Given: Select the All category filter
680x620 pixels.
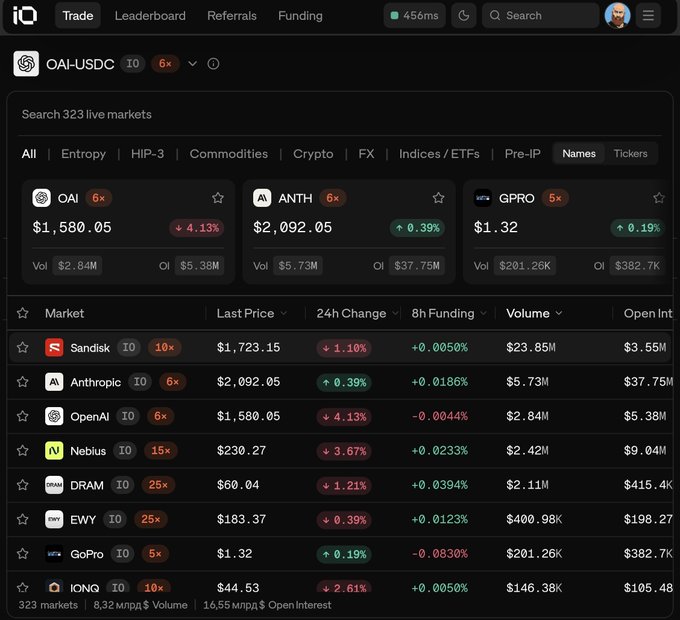Looking at the screenshot, I should pyautogui.click(x=29, y=154).
